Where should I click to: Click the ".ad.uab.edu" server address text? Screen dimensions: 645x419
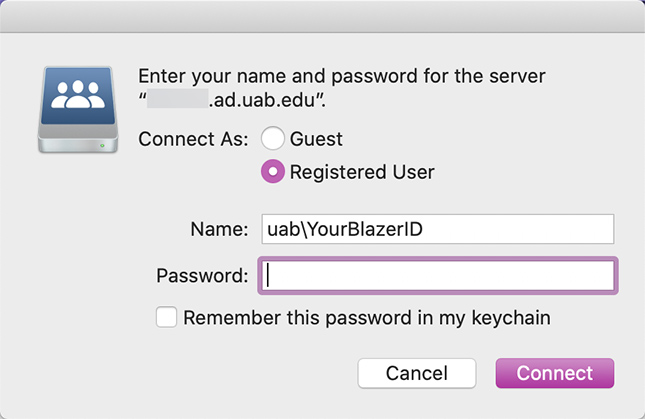[262, 100]
